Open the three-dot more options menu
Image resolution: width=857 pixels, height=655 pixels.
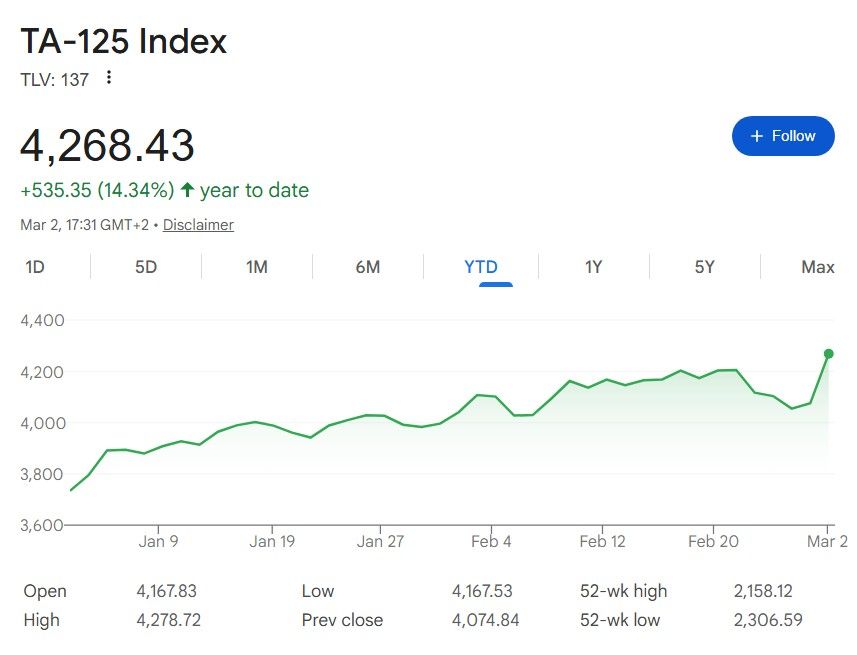109,78
